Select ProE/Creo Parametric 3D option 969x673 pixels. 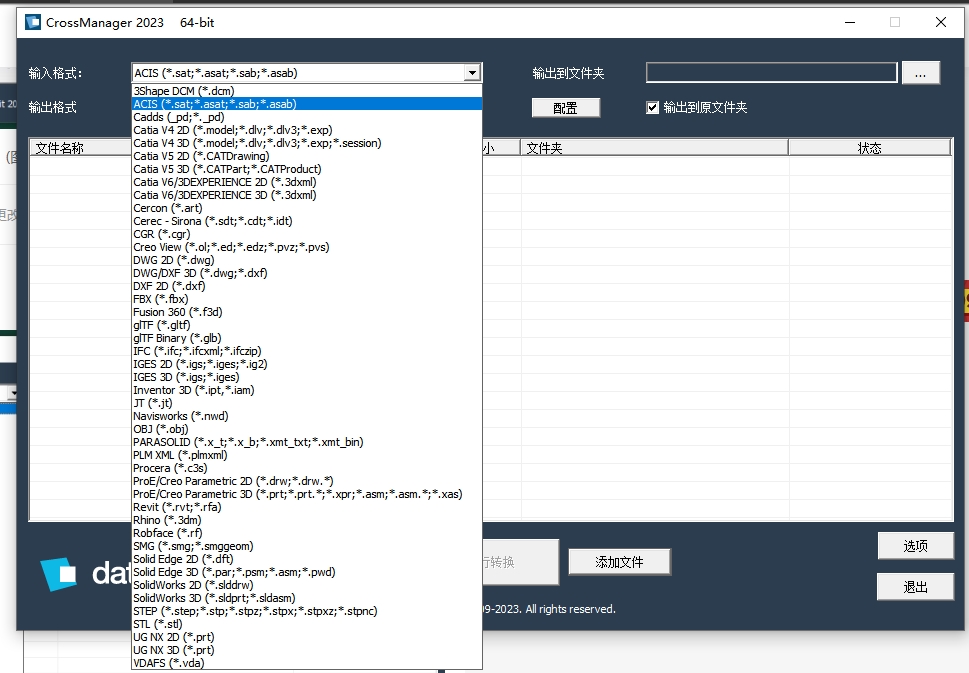tap(307, 493)
